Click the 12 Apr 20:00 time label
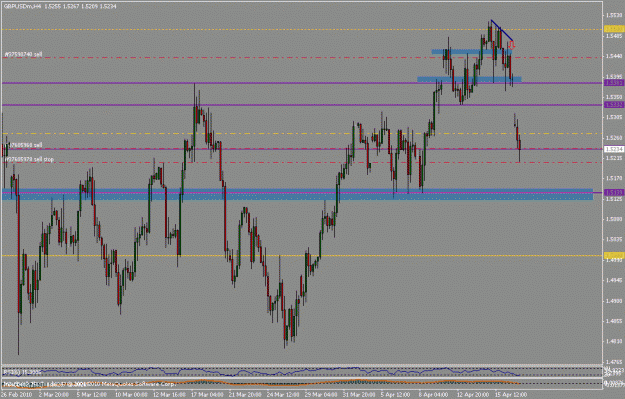Viewport: 625px width, 399px height. pyautogui.click(x=473, y=395)
